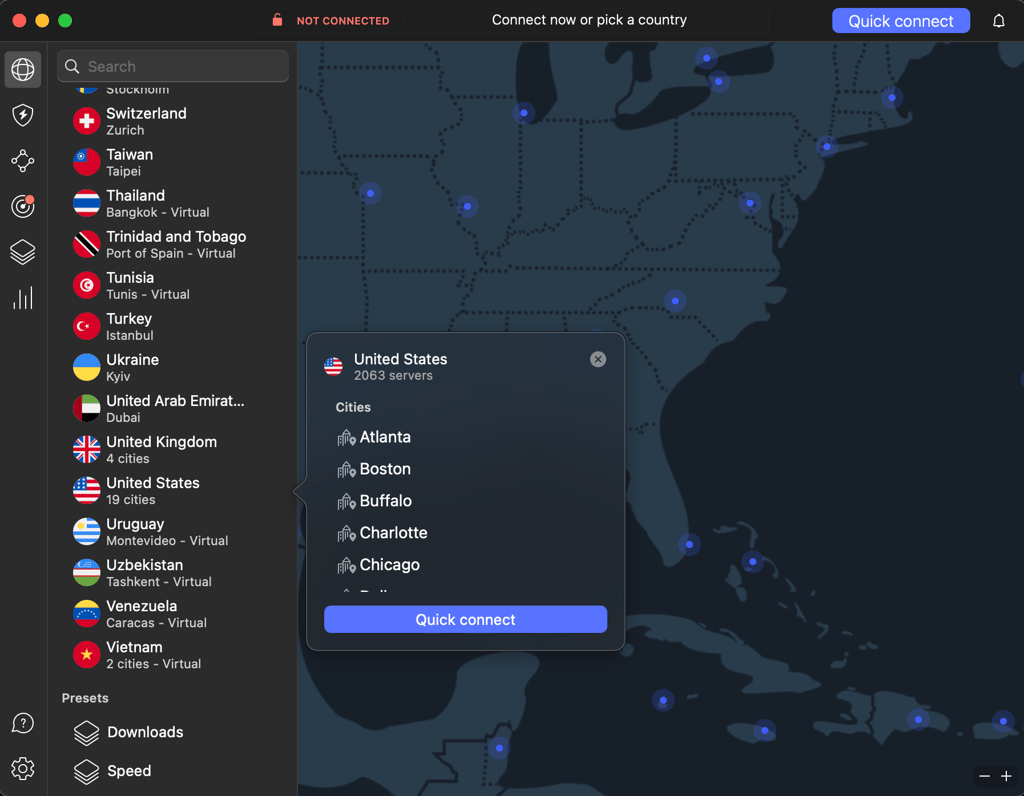Screen dimensions: 1024x796
Task: Click the country Search field
Action: pyautogui.click(x=173, y=67)
